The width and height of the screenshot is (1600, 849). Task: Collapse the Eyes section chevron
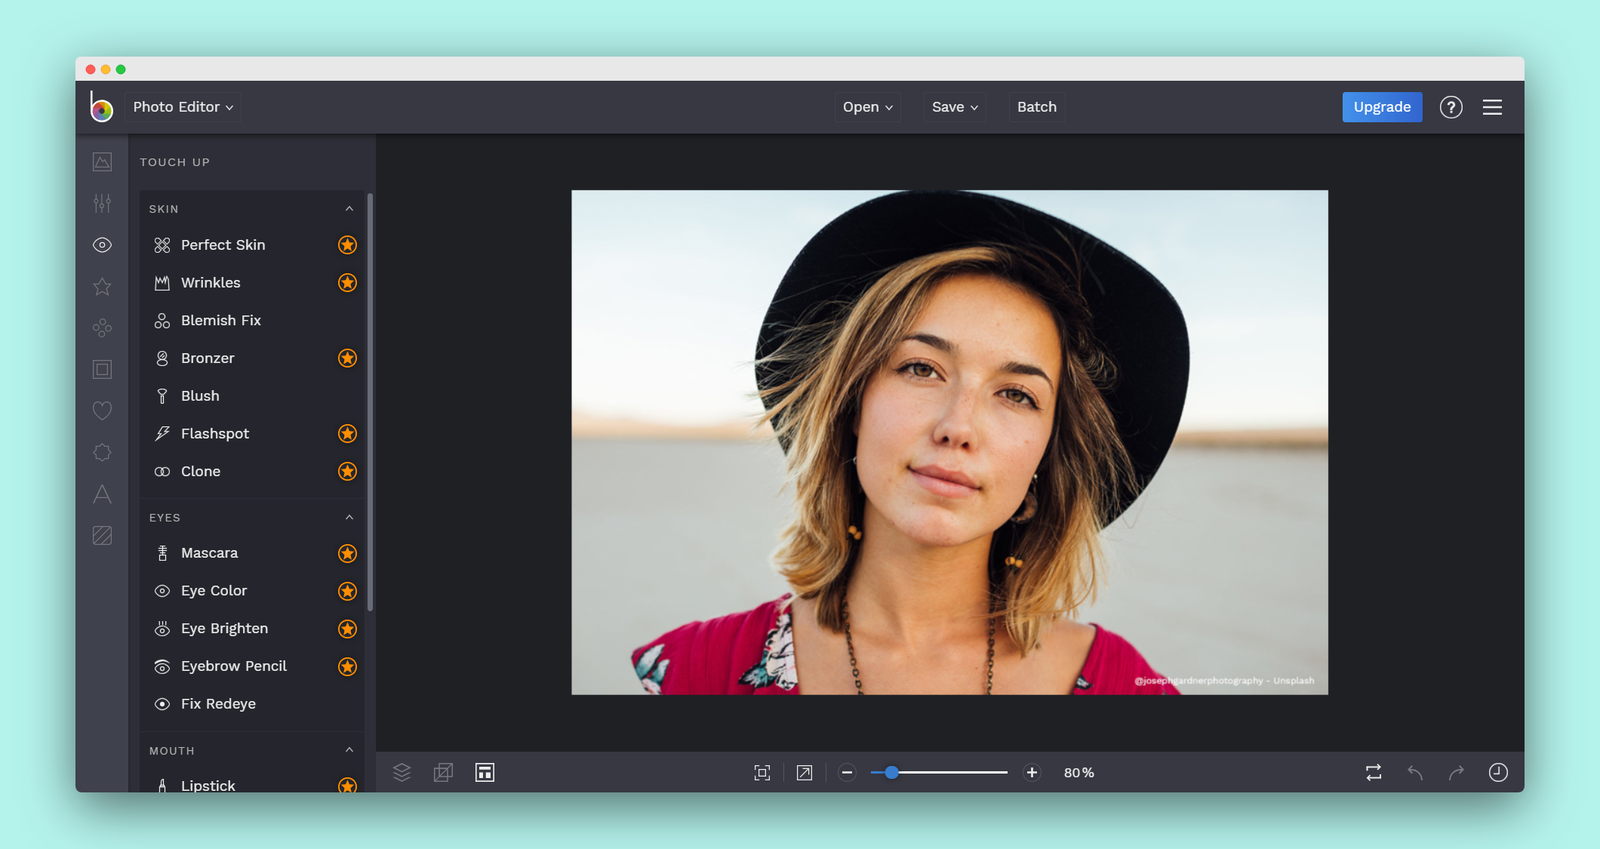[349, 518]
